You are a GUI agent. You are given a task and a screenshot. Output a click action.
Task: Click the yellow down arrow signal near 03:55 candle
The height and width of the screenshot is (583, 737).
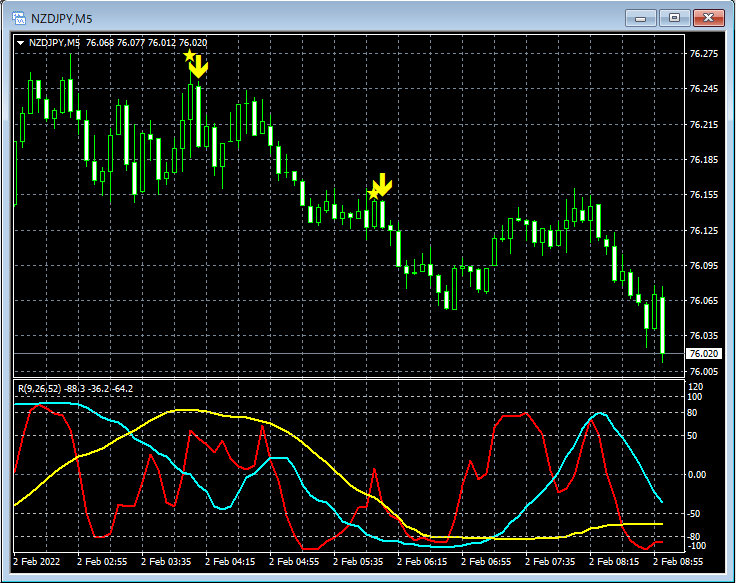[199, 66]
